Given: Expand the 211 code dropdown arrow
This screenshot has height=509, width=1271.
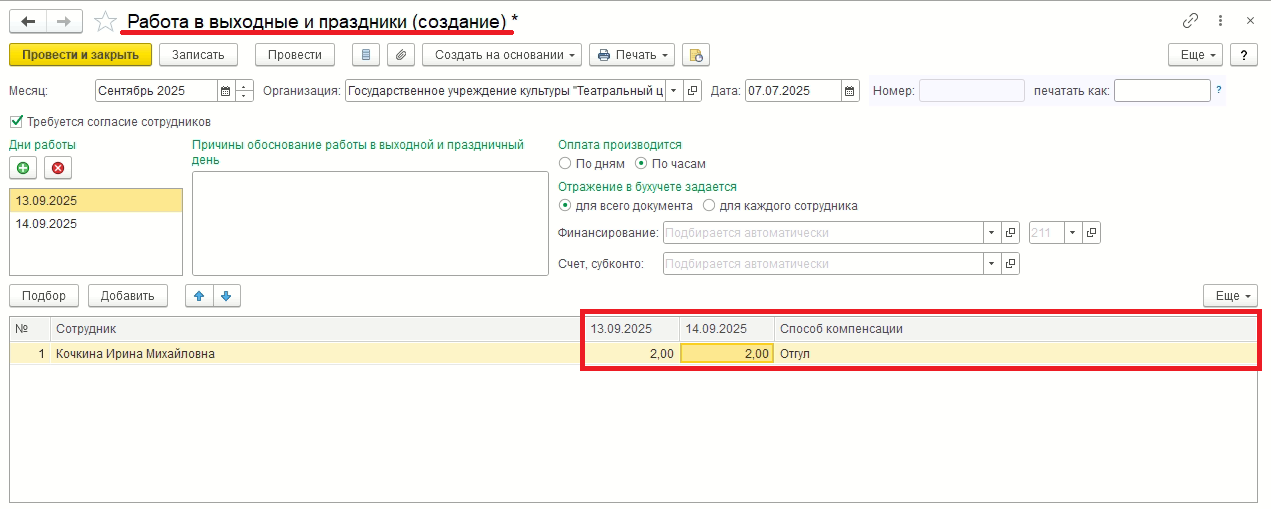Looking at the screenshot, I should click(1073, 233).
